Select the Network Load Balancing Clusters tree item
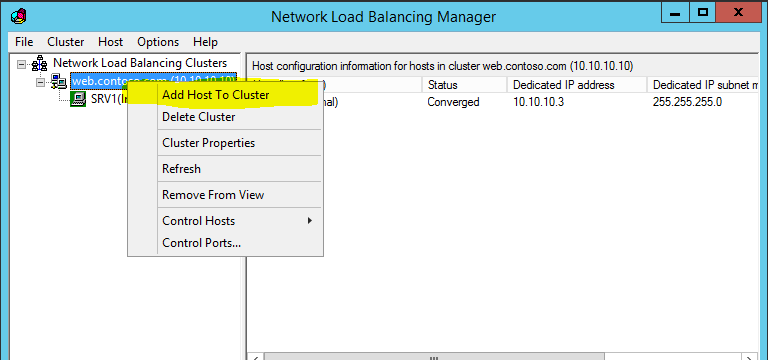The image size is (768, 360). (140, 63)
